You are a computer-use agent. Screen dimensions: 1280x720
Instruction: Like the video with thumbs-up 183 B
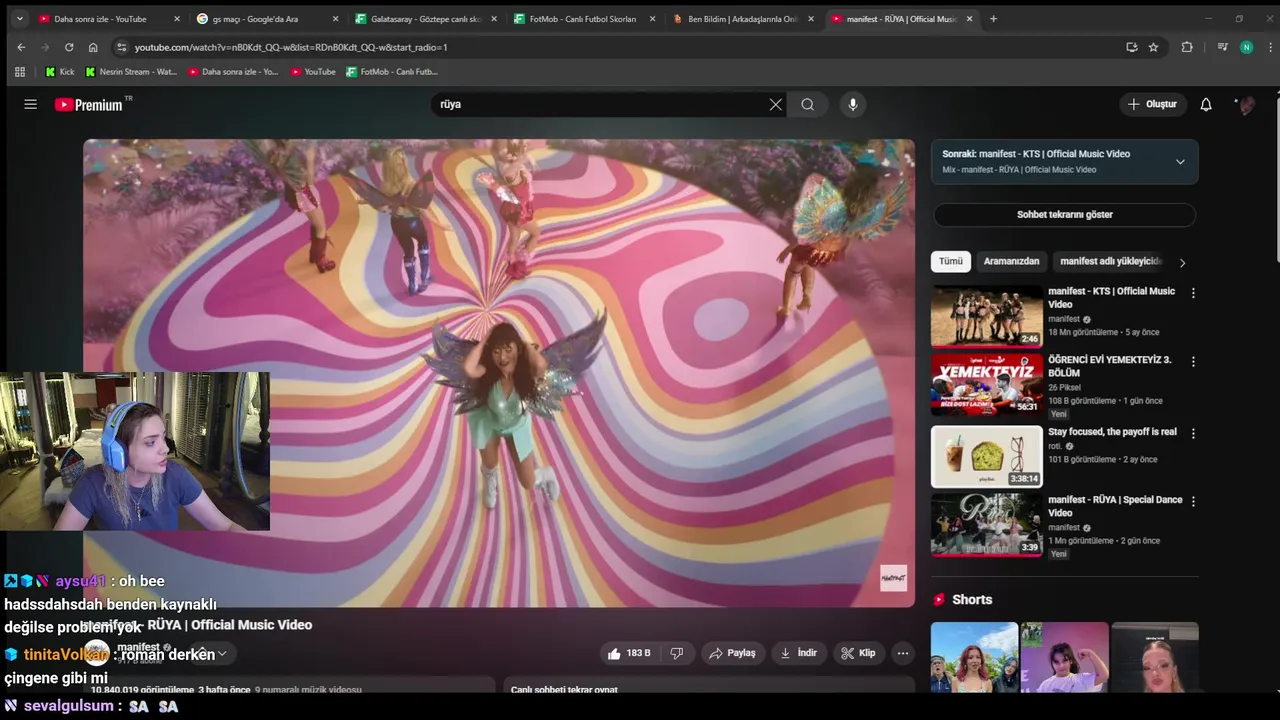click(x=629, y=653)
